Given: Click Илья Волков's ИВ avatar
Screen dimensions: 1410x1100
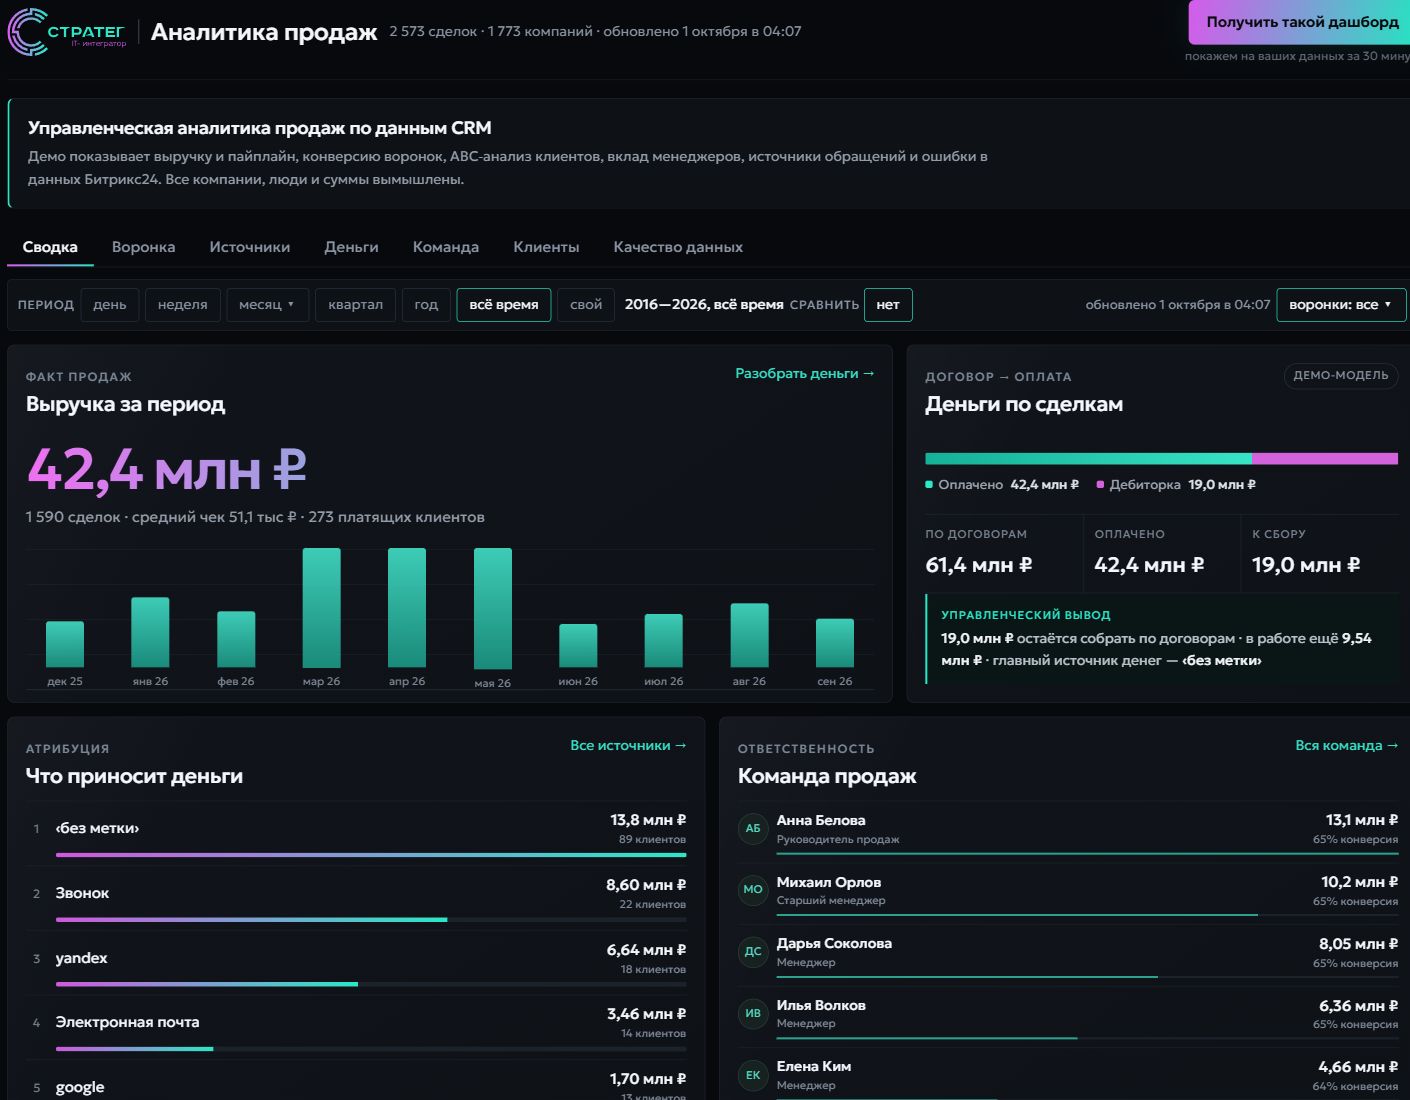Looking at the screenshot, I should (753, 1014).
